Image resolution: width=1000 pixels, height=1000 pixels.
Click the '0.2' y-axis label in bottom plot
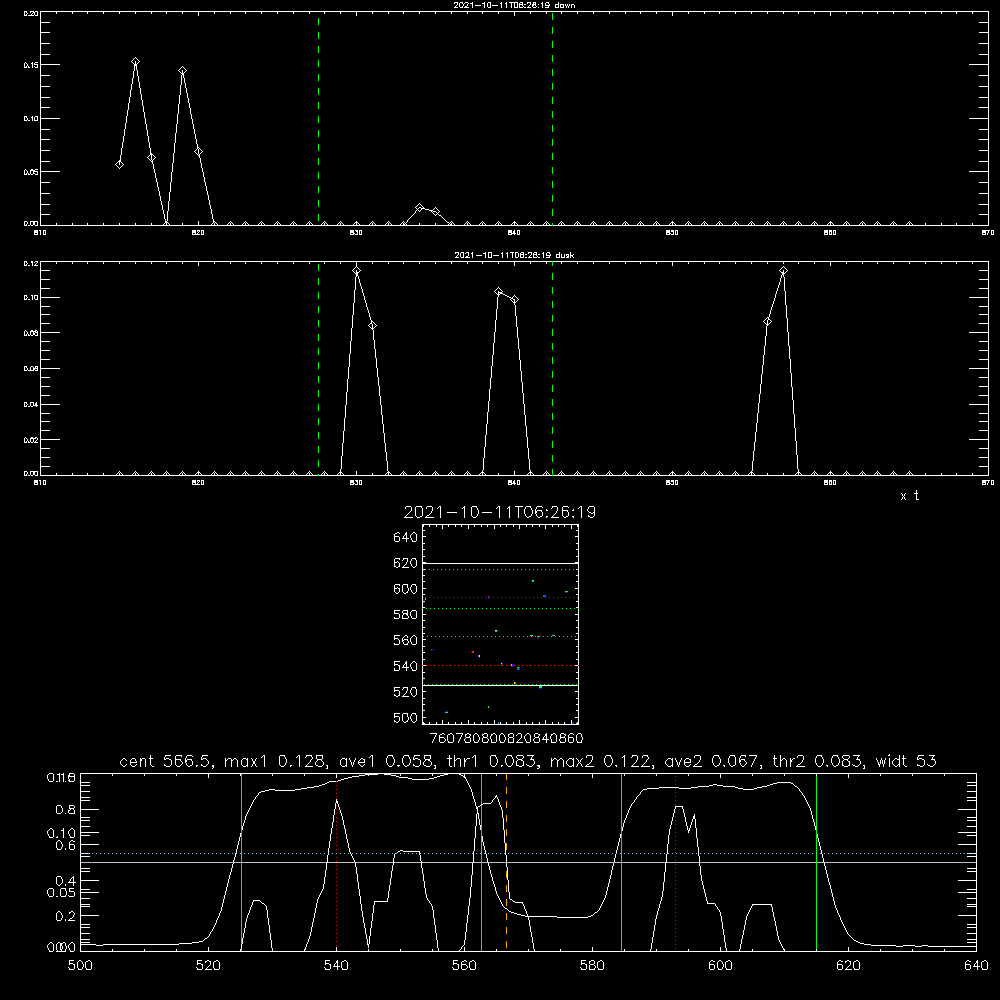[x=66, y=916]
